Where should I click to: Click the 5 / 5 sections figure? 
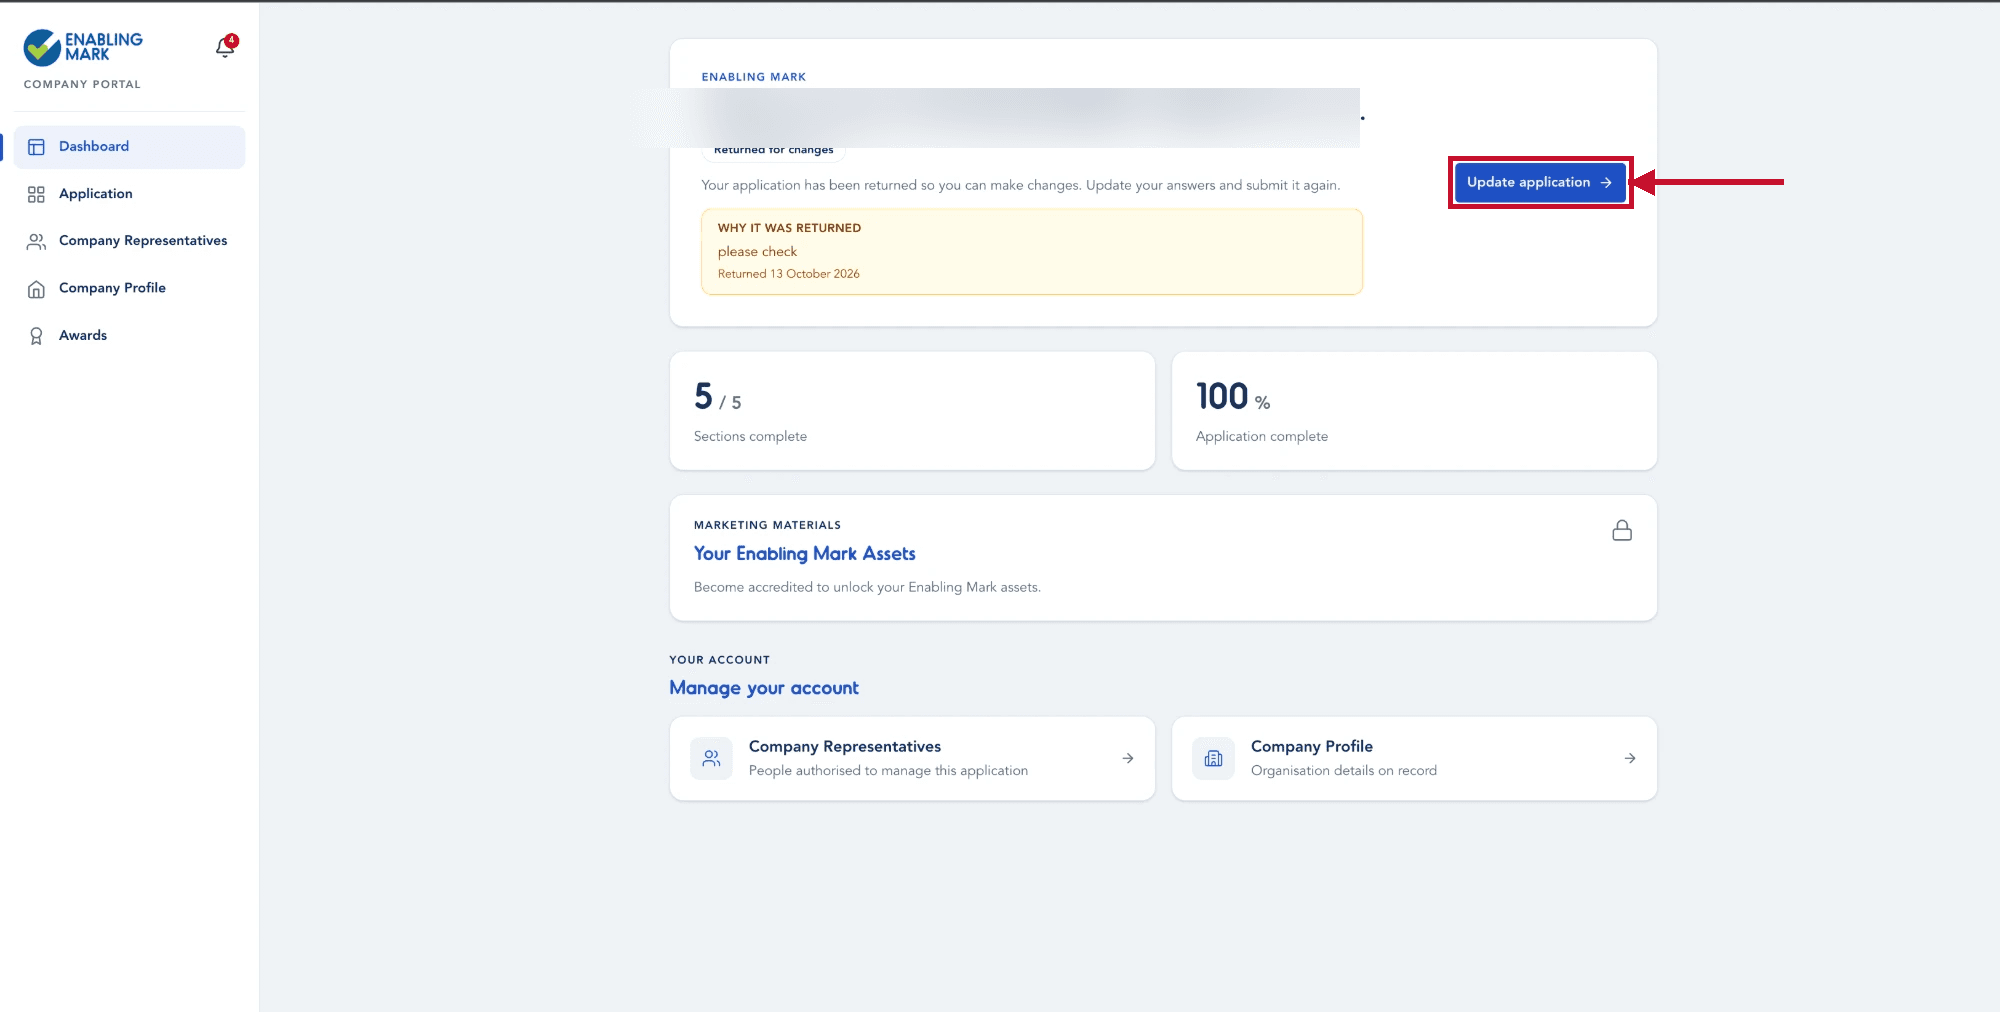(718, 397)
